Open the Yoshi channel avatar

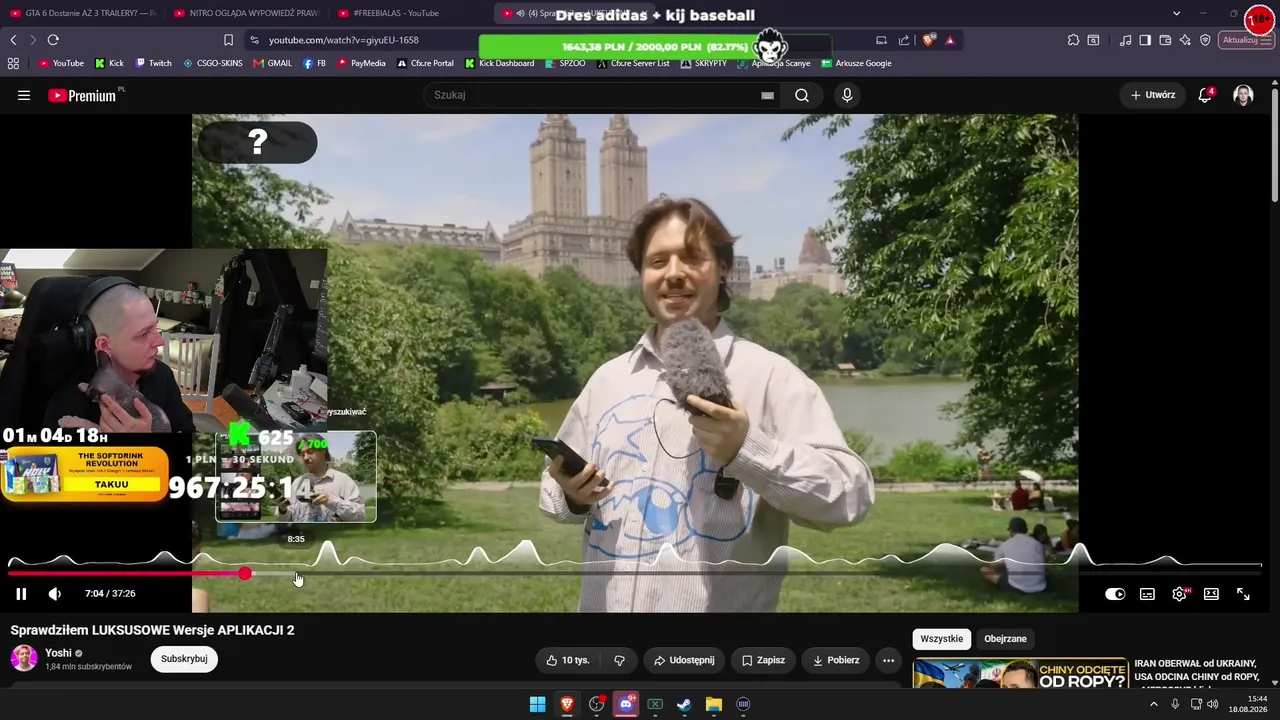coord(24,658)
